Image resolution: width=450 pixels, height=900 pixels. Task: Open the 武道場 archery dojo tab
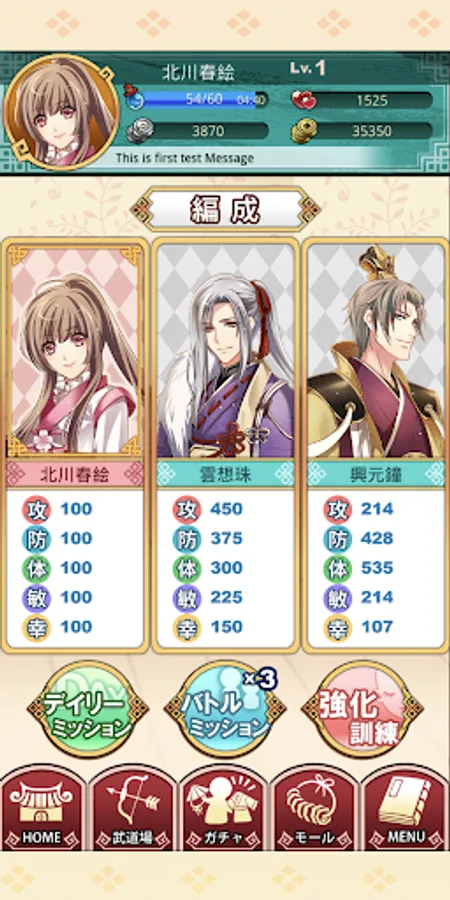tap(133, 809)
